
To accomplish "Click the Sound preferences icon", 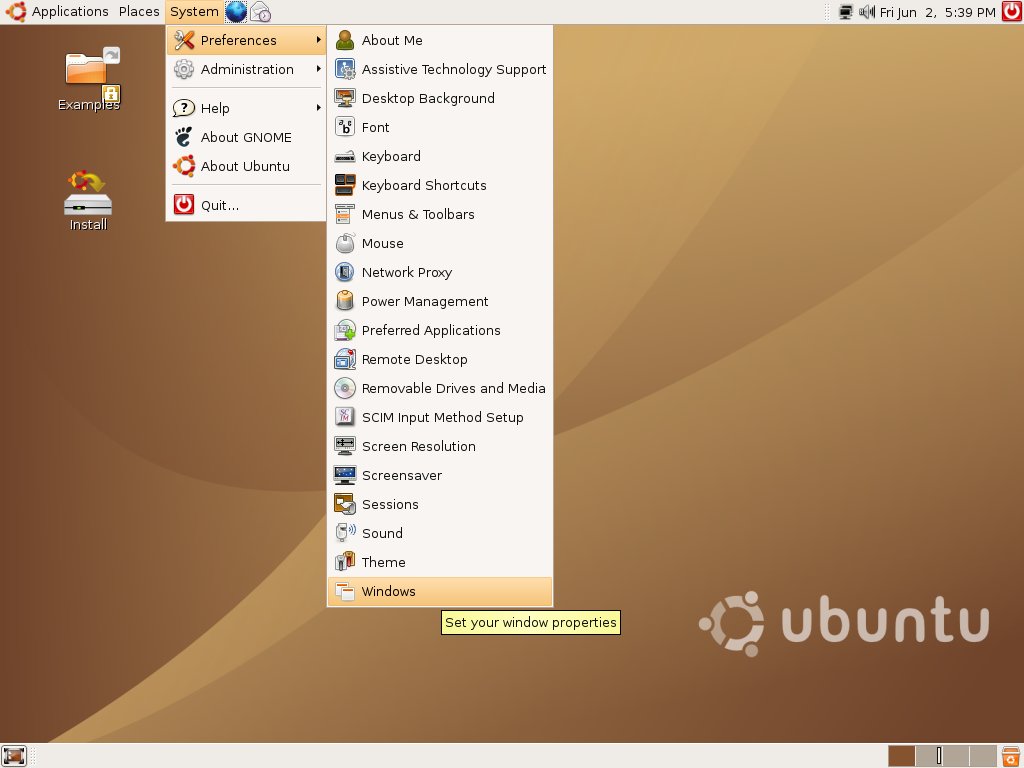I will [x=345, y=534].
